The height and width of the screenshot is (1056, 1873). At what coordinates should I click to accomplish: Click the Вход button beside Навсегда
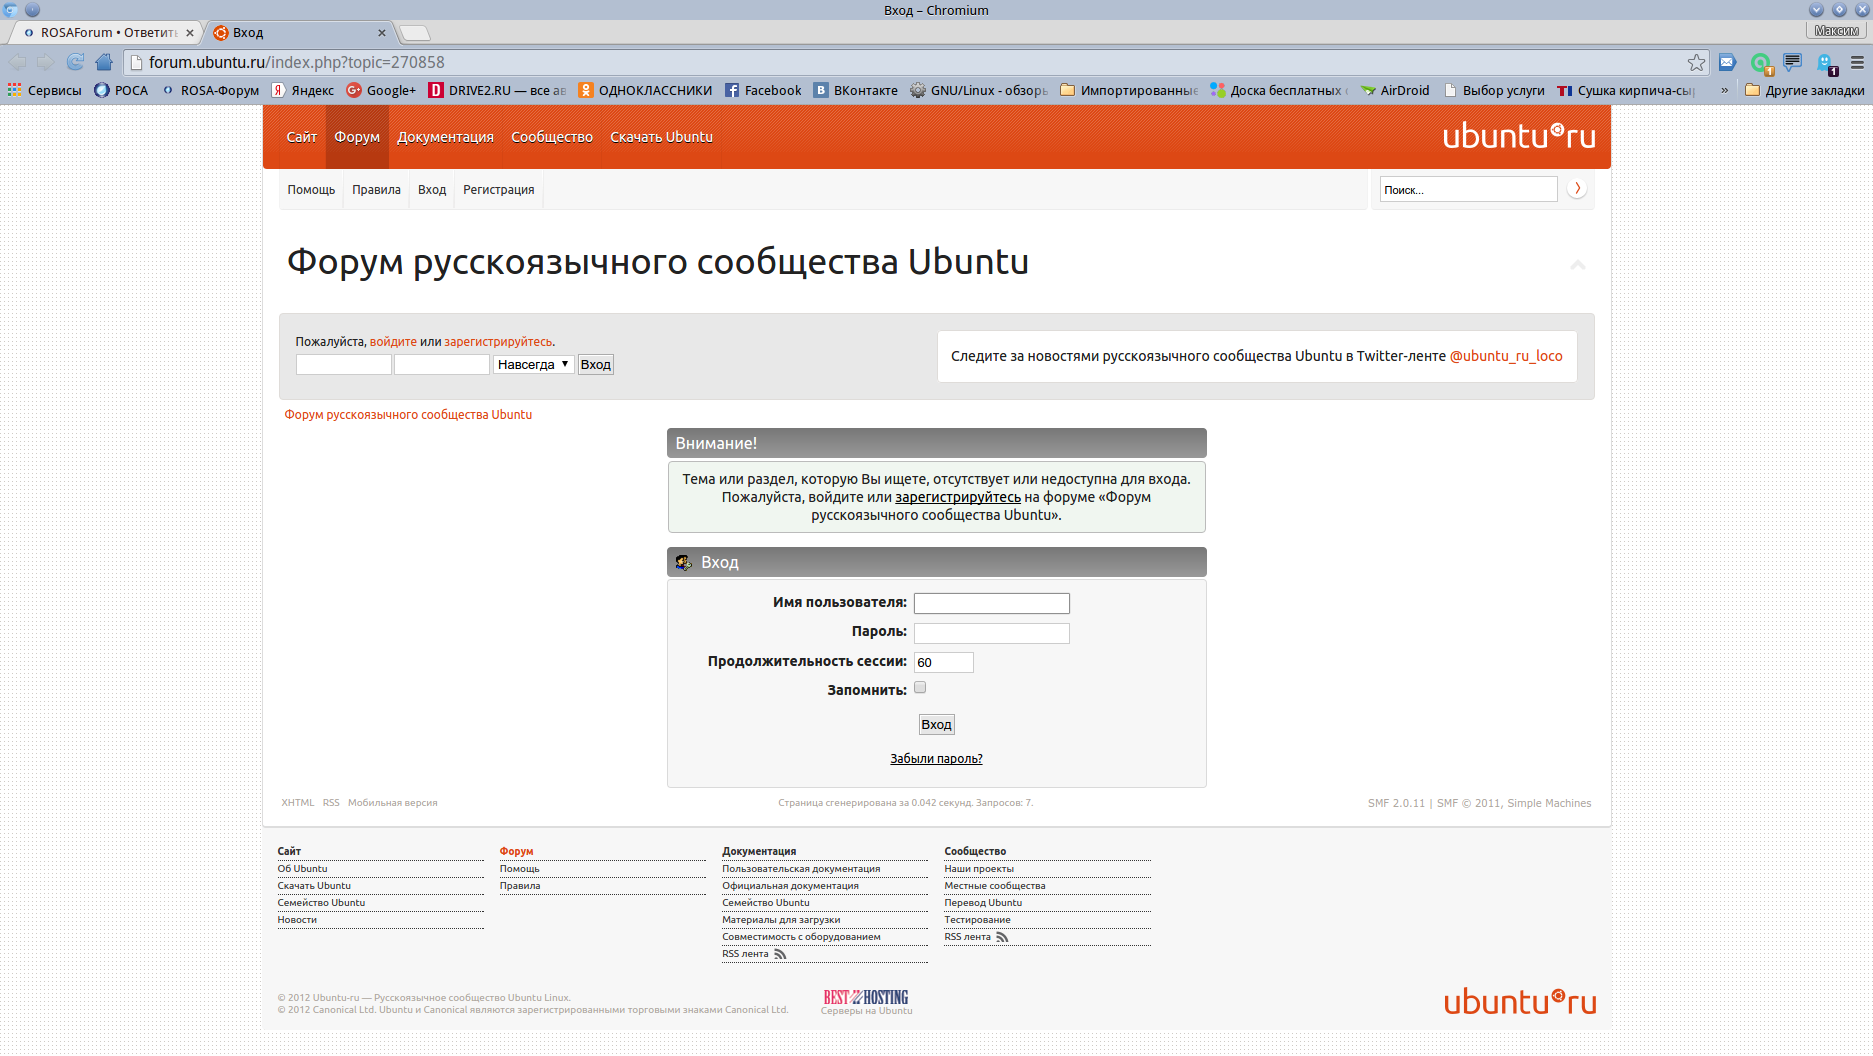pyautogui.click(x=595, y=364)
